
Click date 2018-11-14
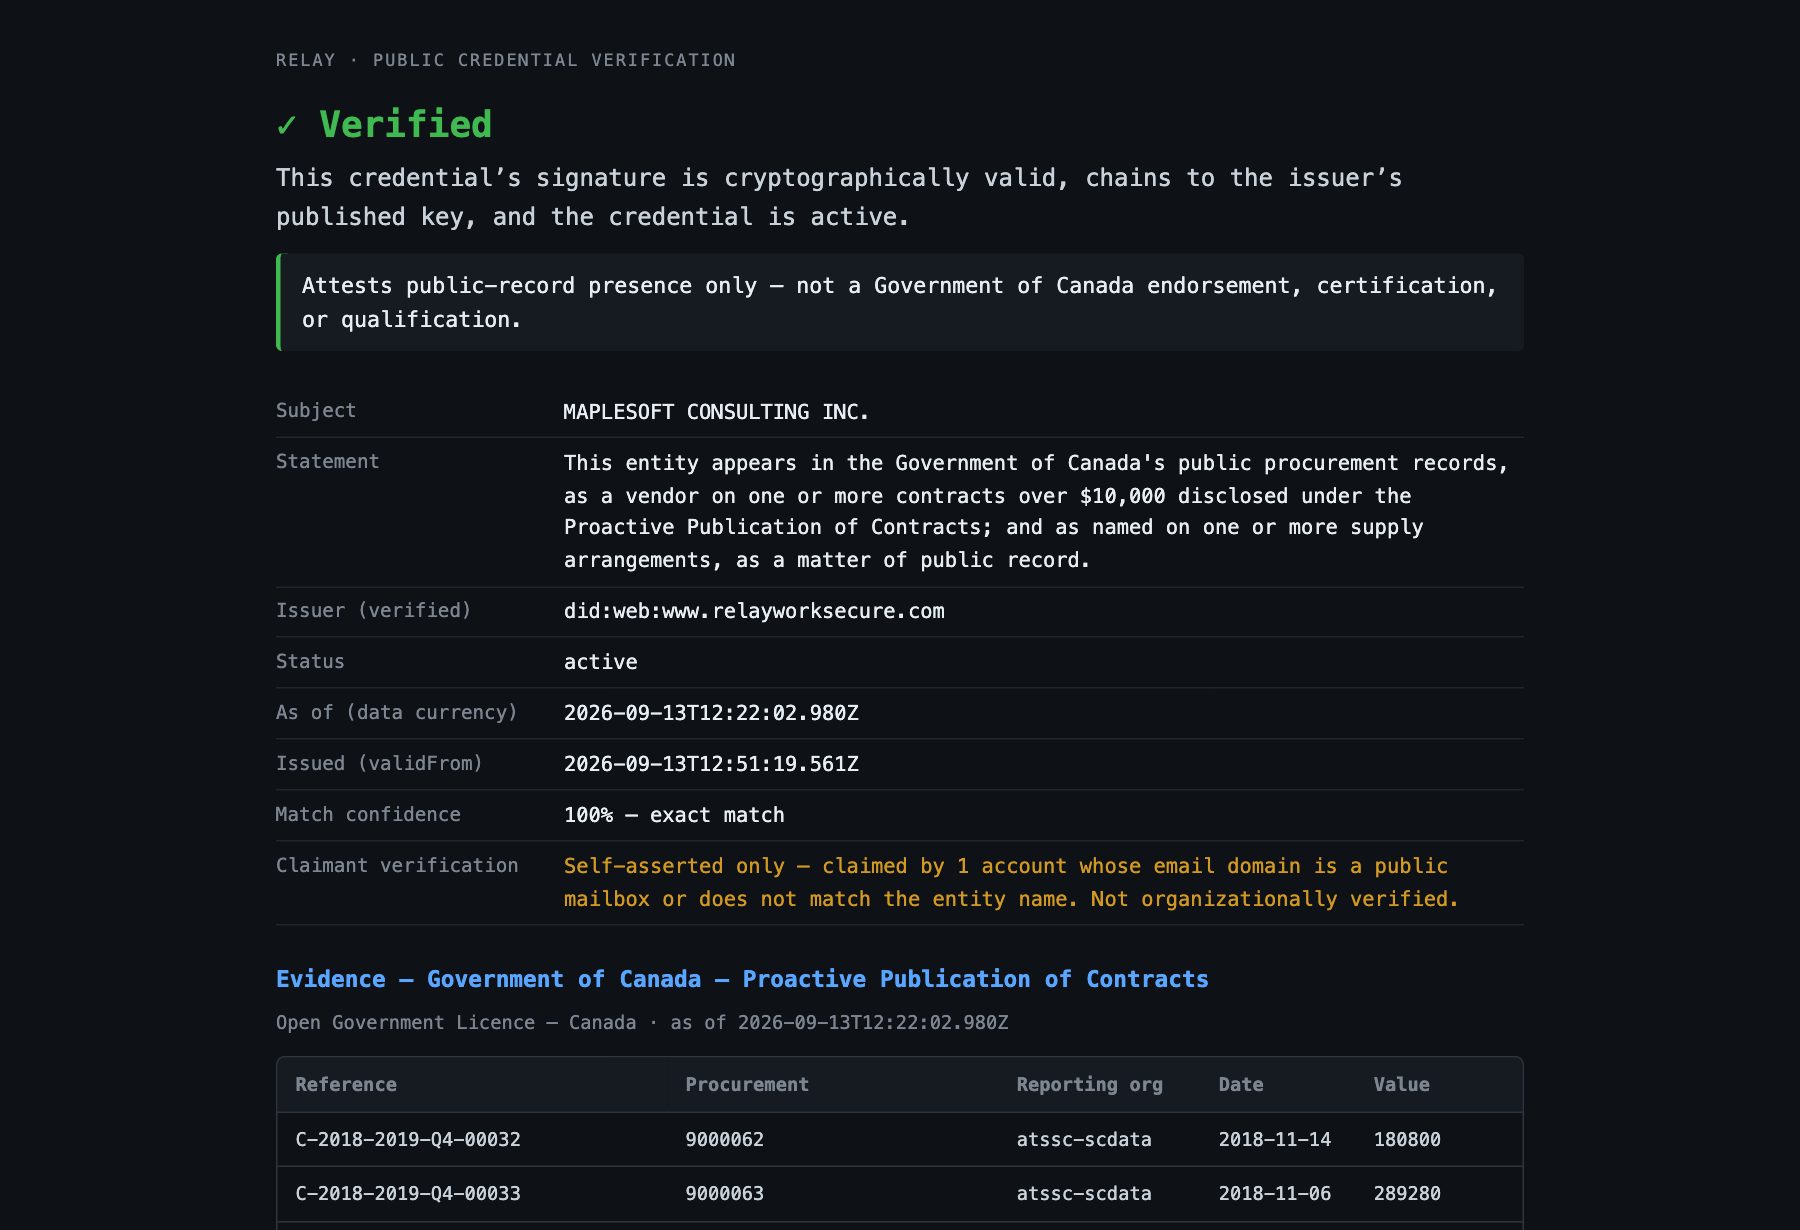pos(1274,1139)
